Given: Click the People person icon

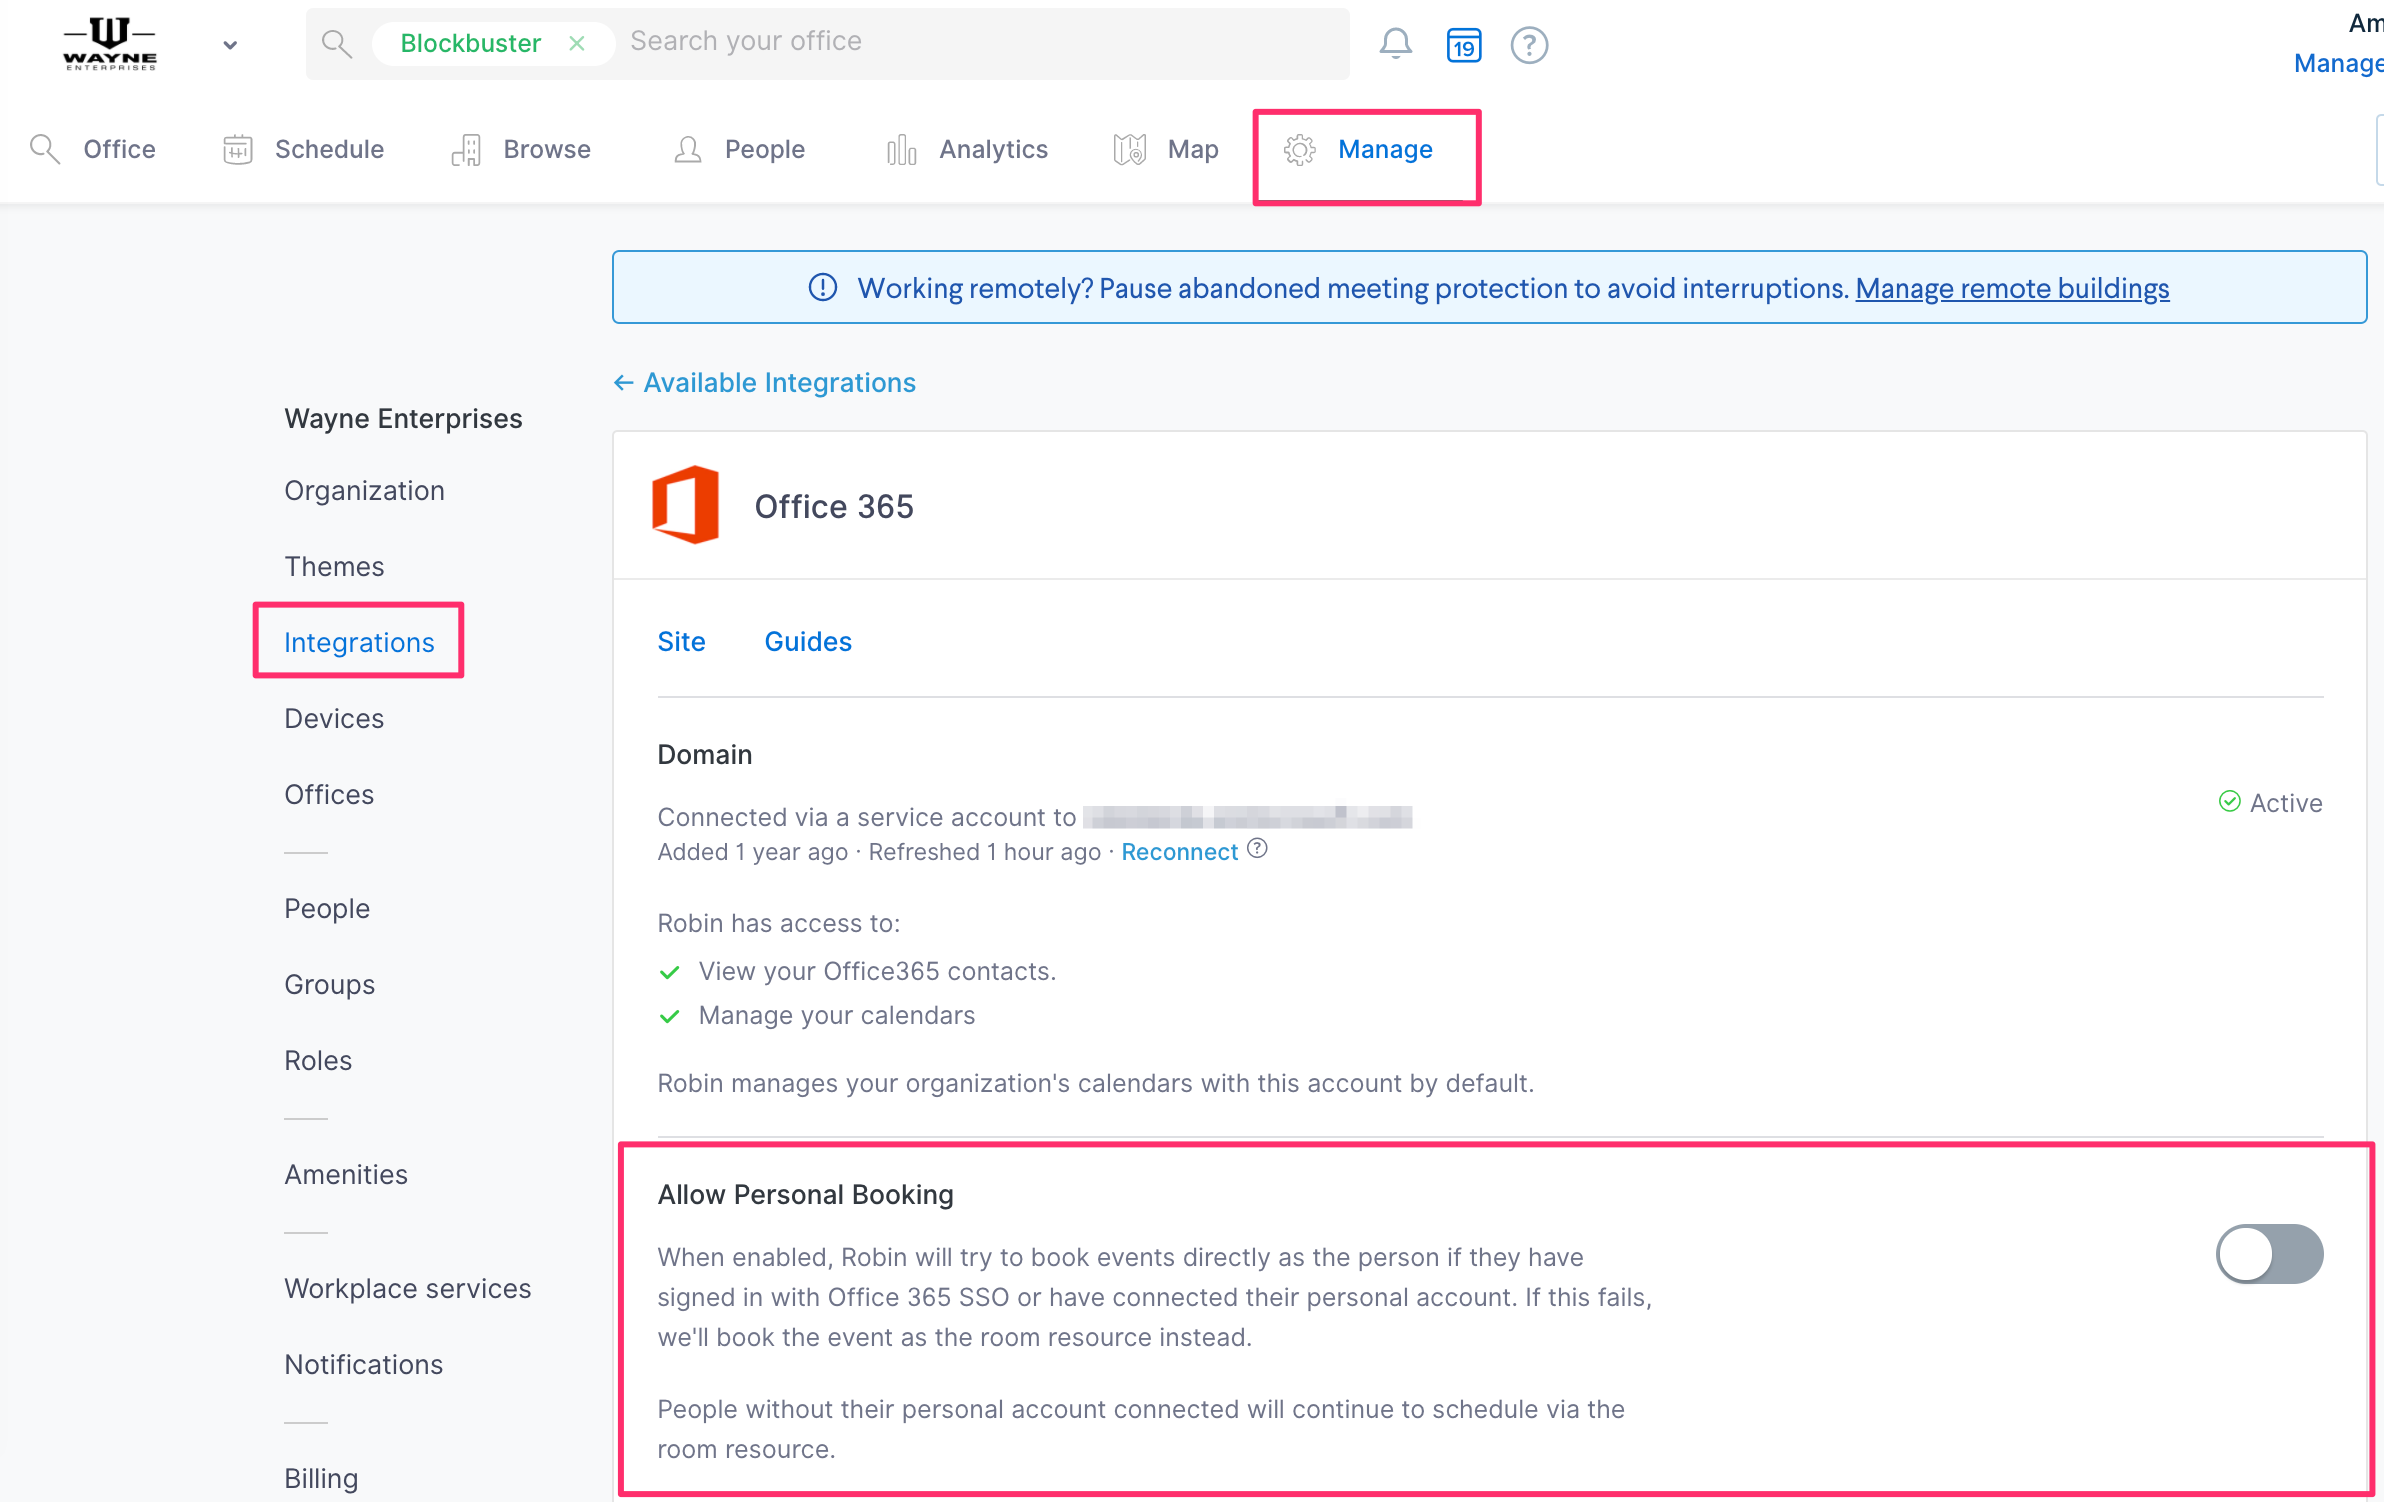Looking at the screenshot, I should click(x=688, y=149).
